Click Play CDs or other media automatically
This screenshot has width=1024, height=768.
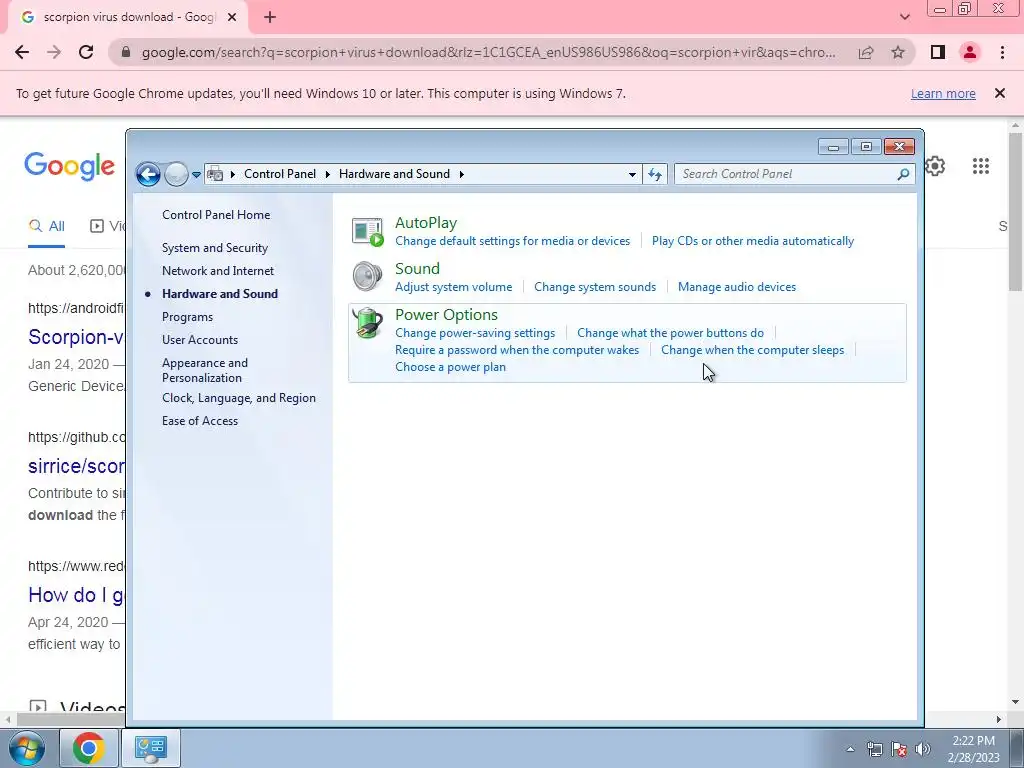click(x=753, y=241)
